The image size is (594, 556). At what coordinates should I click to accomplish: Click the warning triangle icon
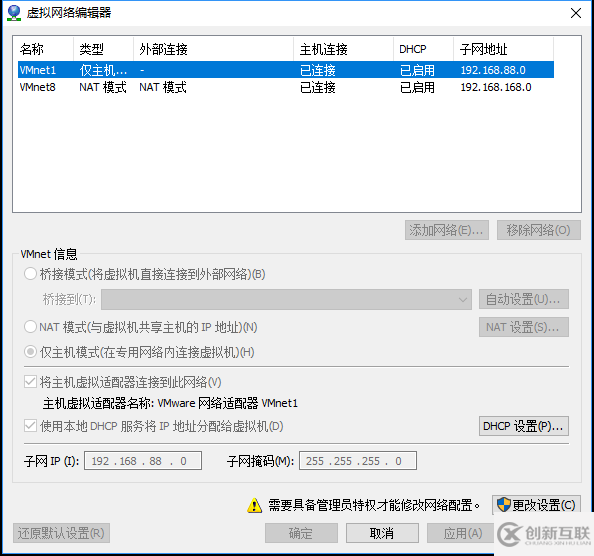254,505
